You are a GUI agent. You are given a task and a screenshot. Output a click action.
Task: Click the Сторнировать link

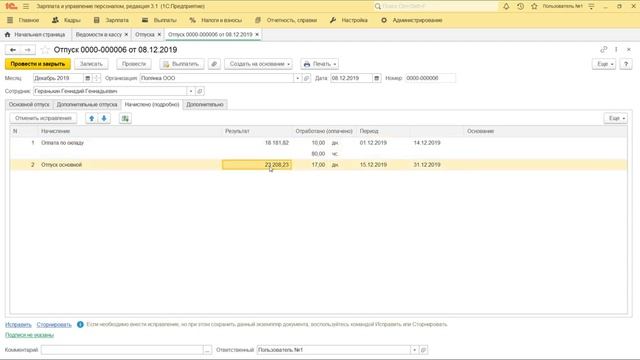(x=54, y=324)
